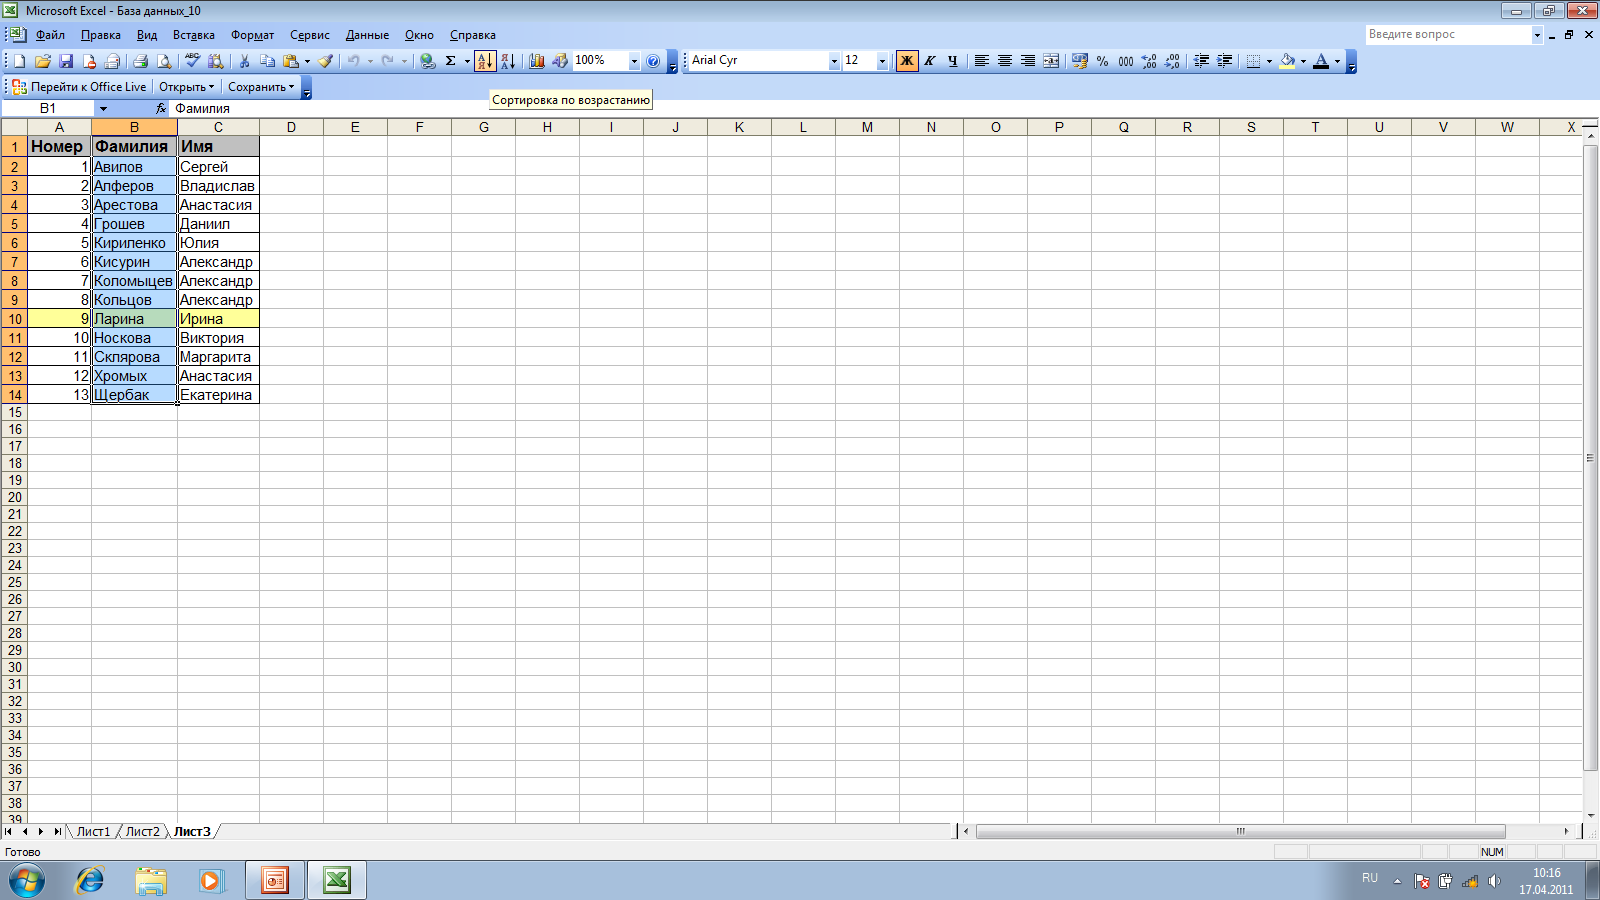Click the Print Preview icon
1600x900 pixels.
click(164, 61)
